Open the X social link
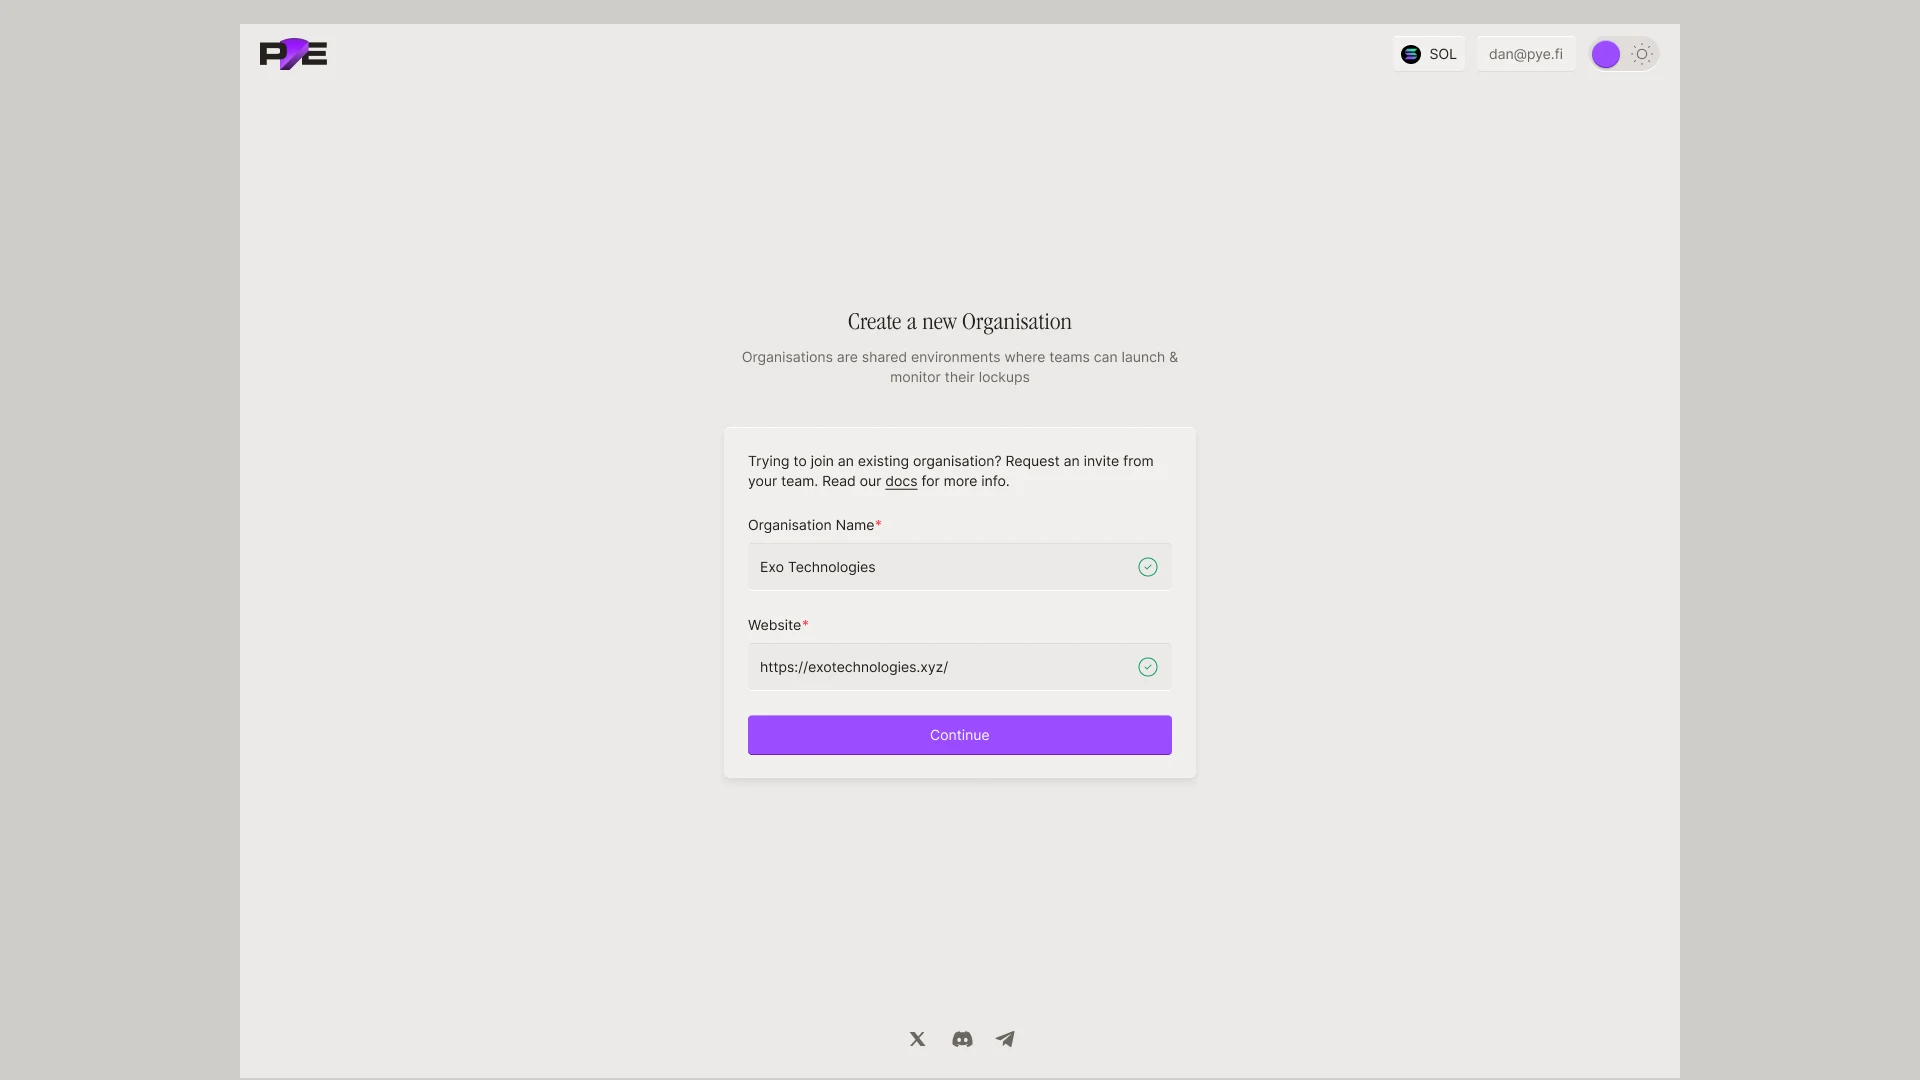 click(x=918, y=1039)
